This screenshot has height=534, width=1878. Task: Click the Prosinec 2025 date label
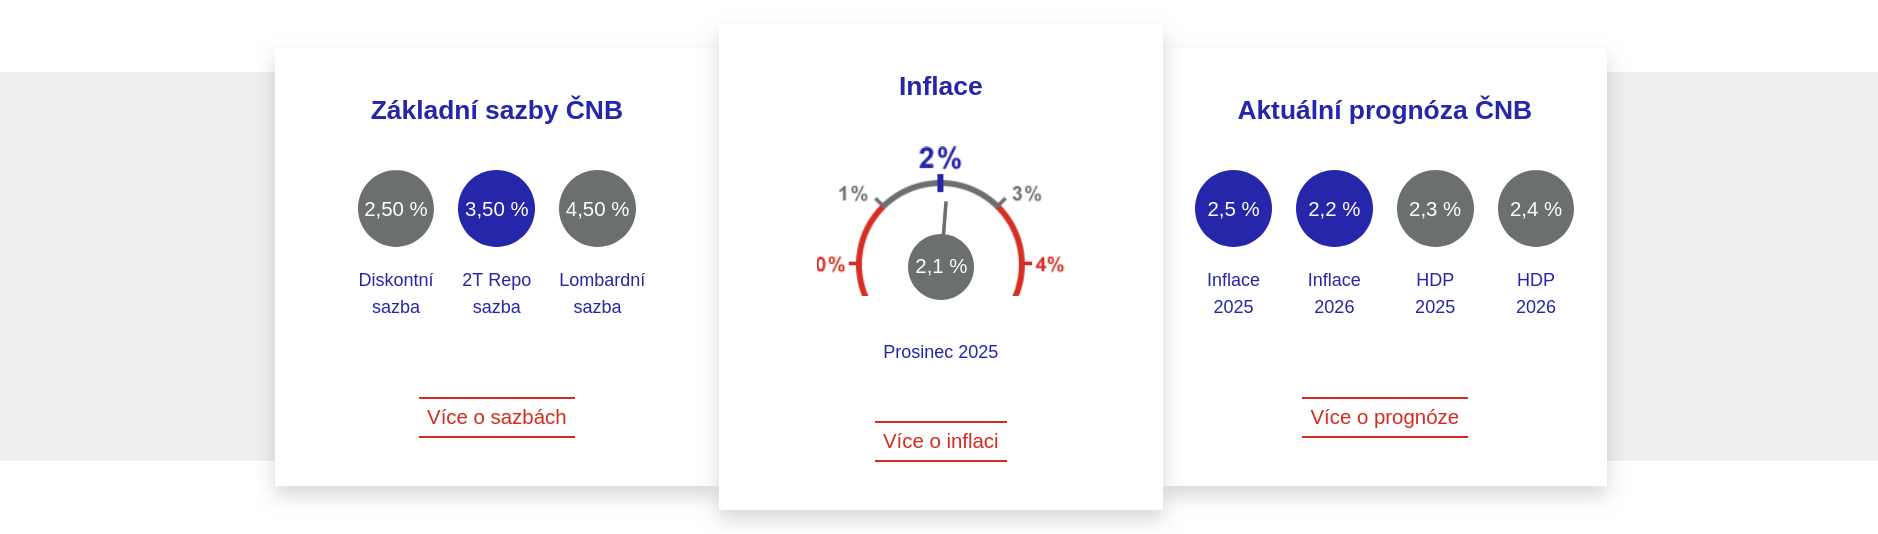(941, 352)
